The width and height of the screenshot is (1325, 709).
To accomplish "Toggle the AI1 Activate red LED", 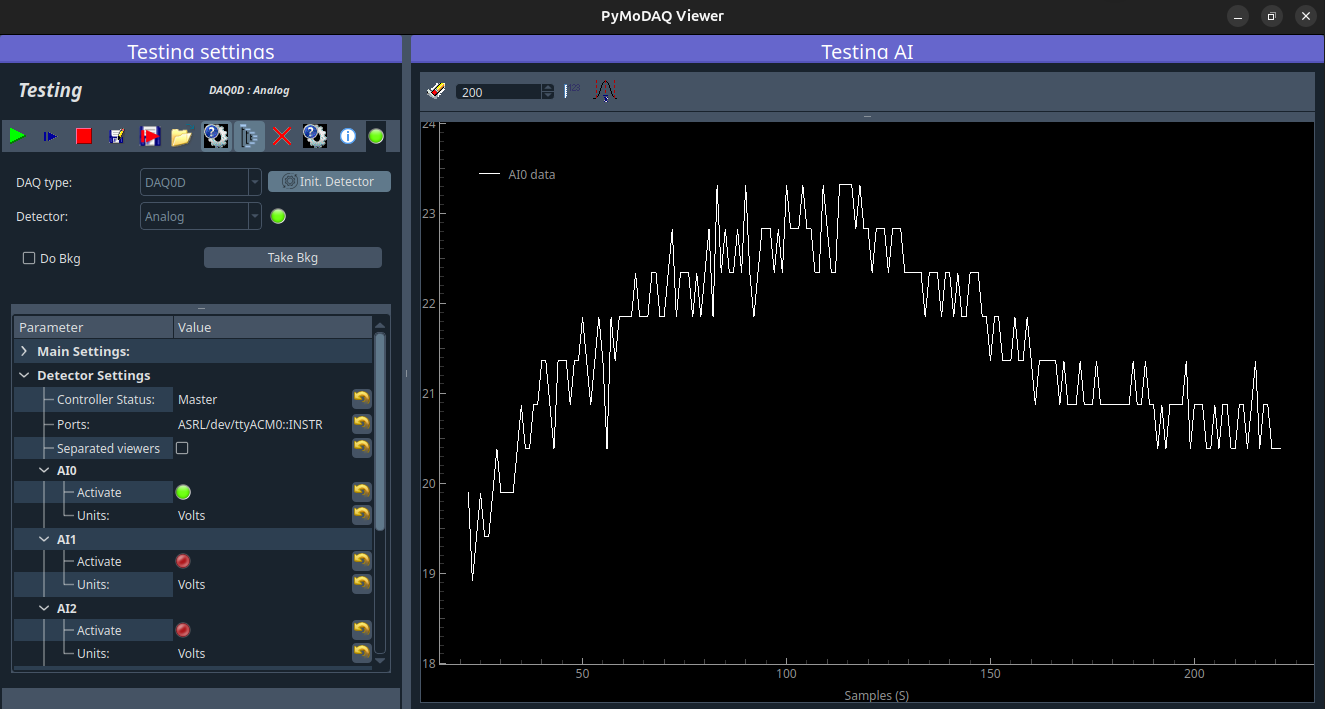I will coord(183,561).
